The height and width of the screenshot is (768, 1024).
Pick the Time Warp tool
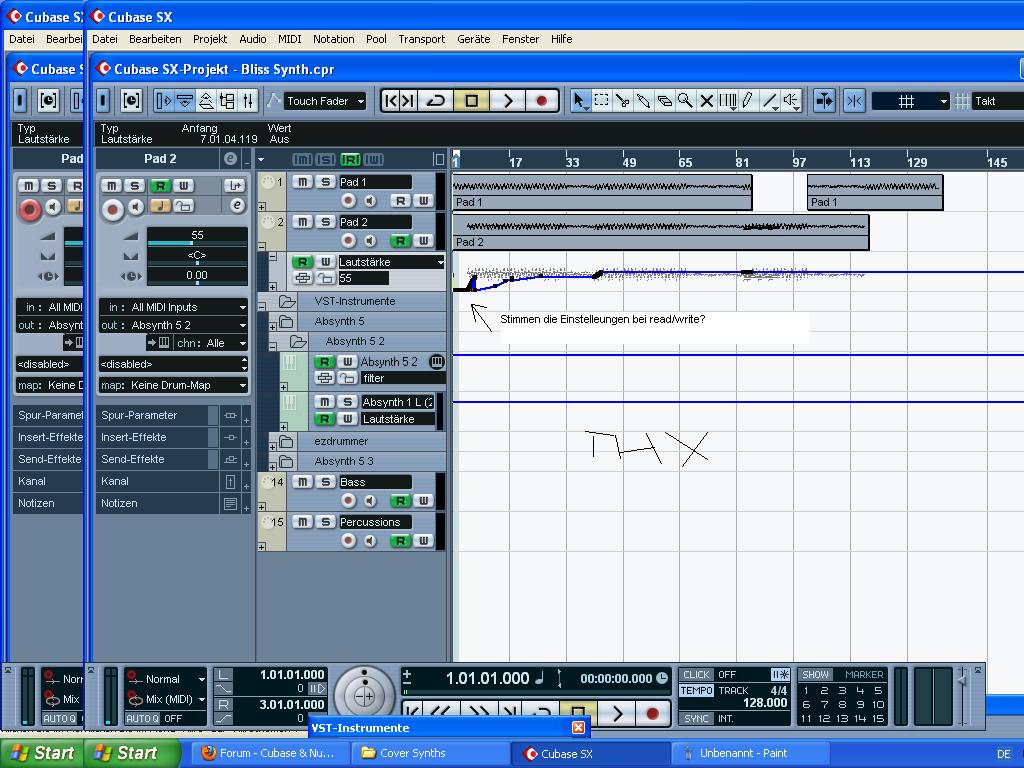[x=728, y=101]
